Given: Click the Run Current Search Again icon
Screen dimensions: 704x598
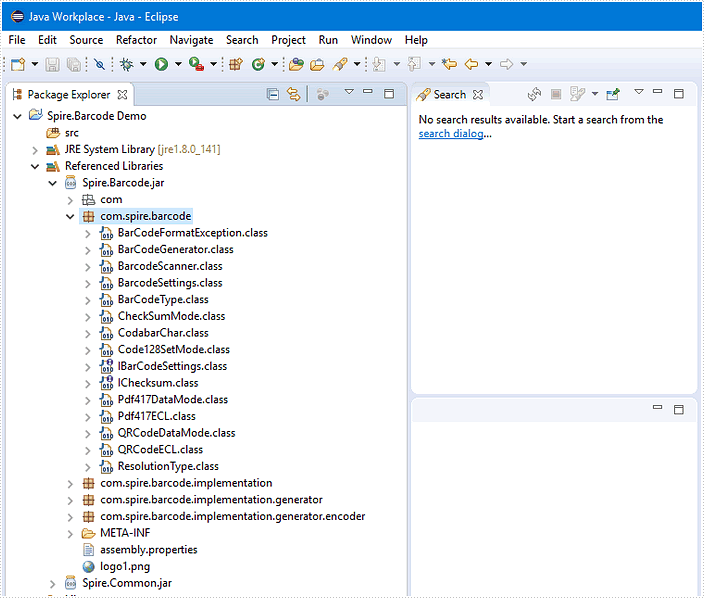Looking at the screenshot, I should 534,94.
